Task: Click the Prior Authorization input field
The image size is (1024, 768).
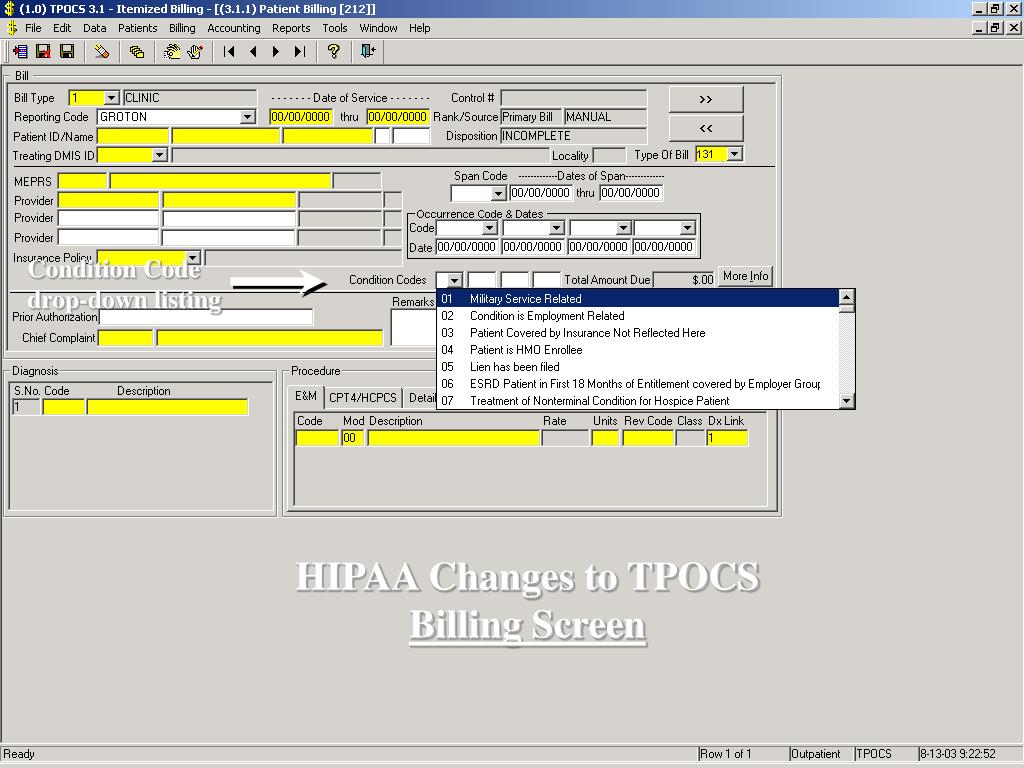Action: pyautogui.click(x=206, y=317)
